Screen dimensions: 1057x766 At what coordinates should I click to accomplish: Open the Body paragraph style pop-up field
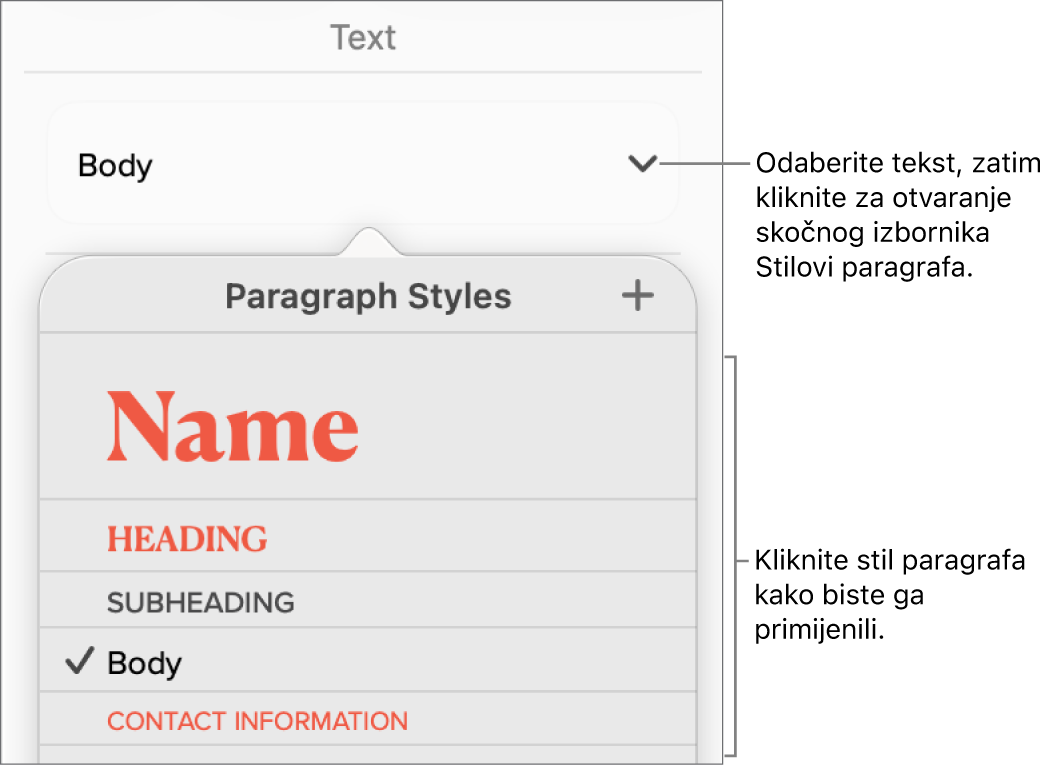362,164
